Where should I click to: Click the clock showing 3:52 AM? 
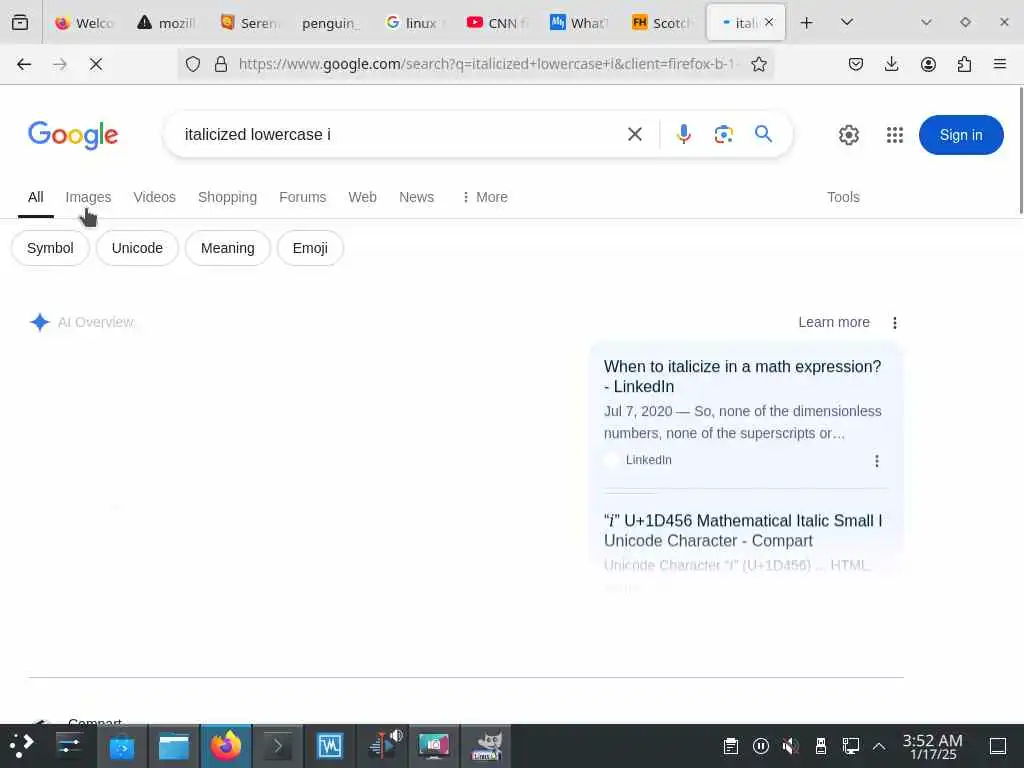pyautogui.click(x=933, y=746)
